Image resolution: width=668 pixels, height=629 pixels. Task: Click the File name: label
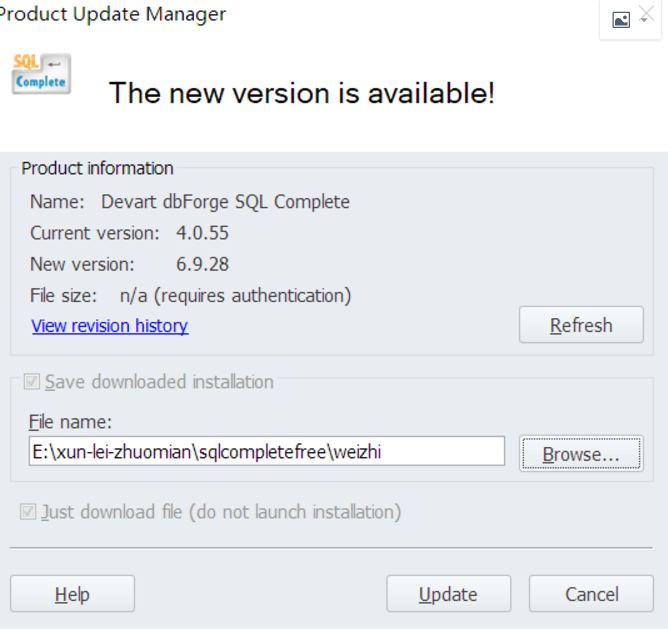(x=70, y=422)
